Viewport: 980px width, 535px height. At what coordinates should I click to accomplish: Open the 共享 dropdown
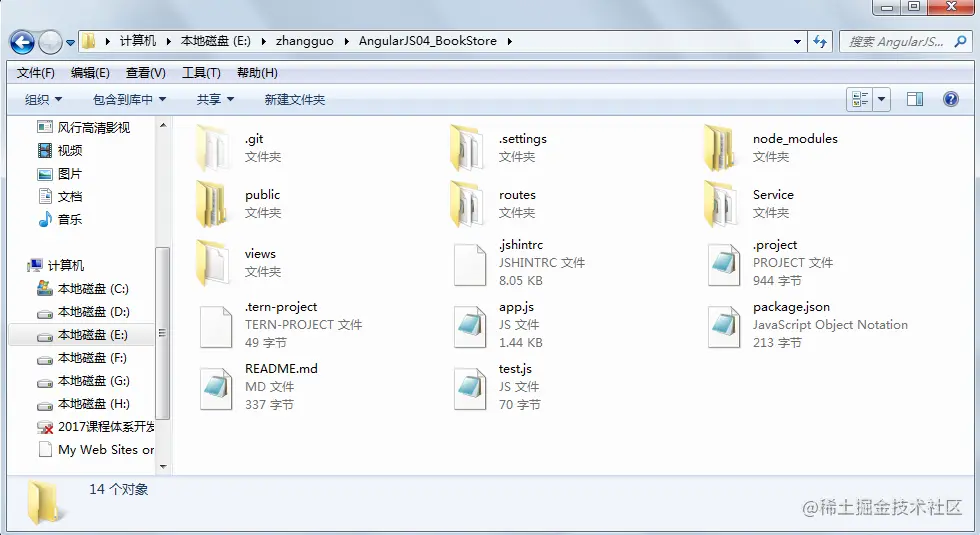(215, 99)
